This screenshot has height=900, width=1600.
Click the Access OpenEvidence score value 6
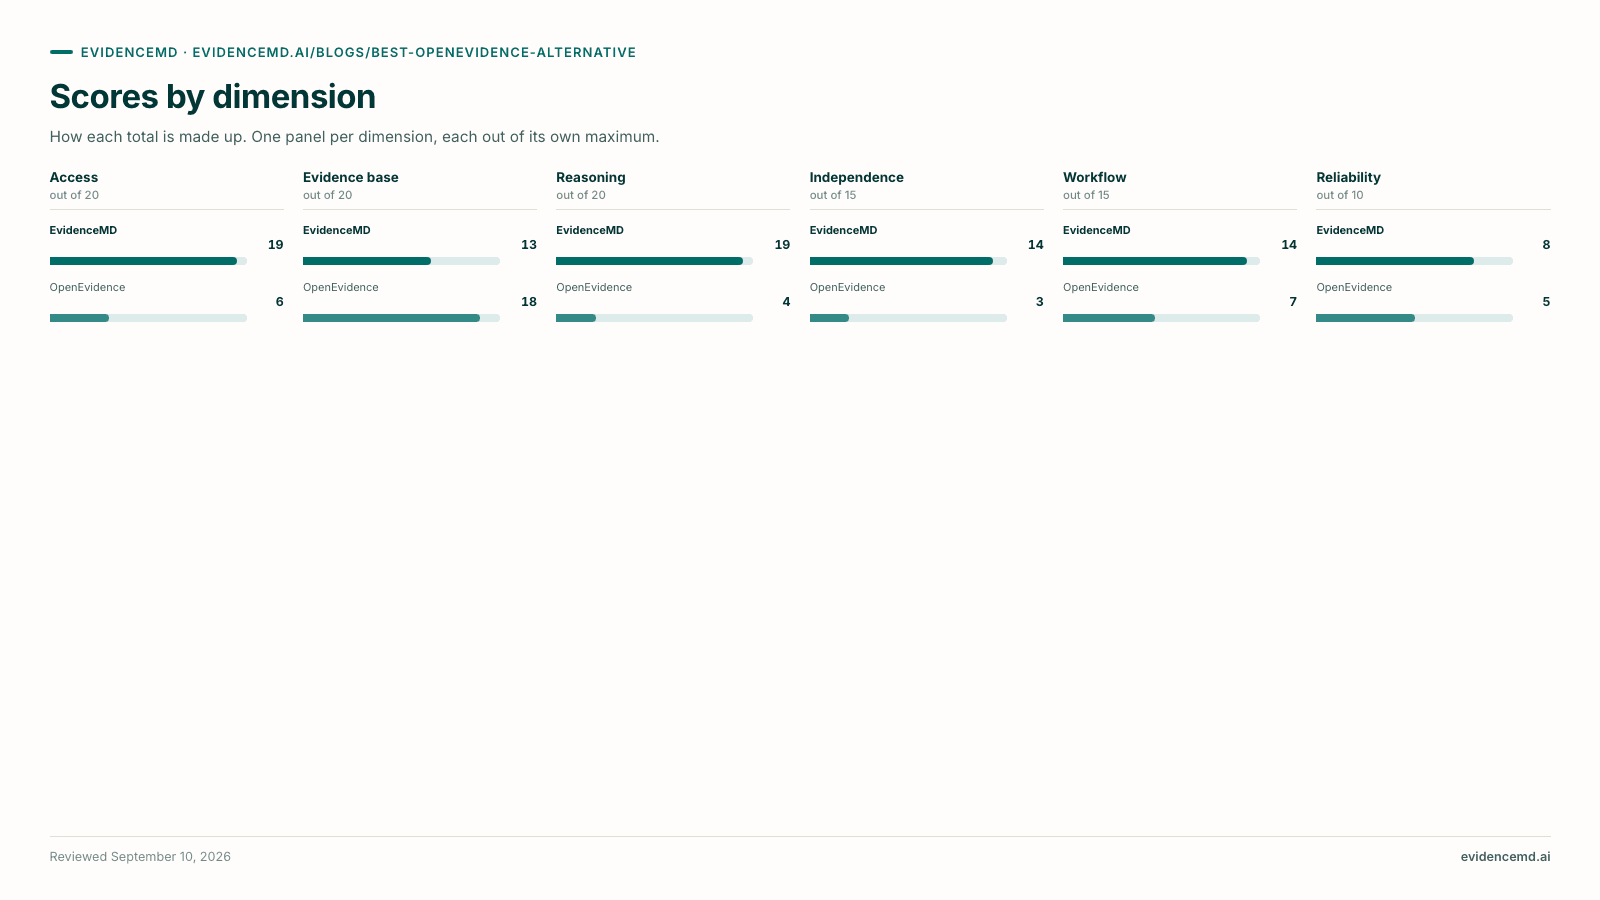(279, 302)
